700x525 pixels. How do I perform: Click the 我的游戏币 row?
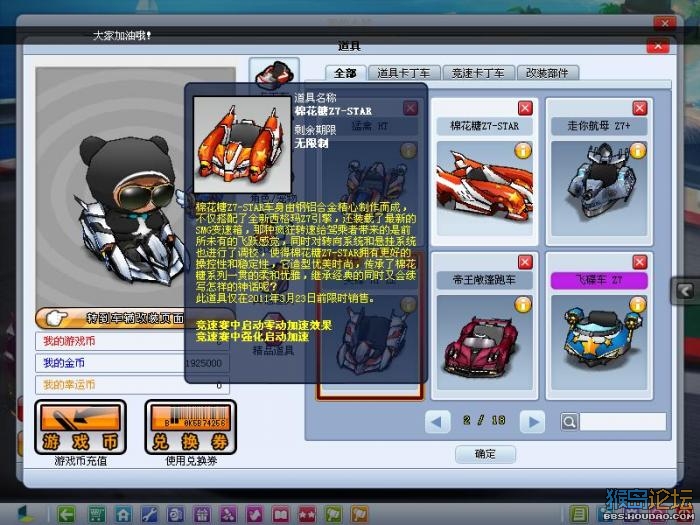132,342
